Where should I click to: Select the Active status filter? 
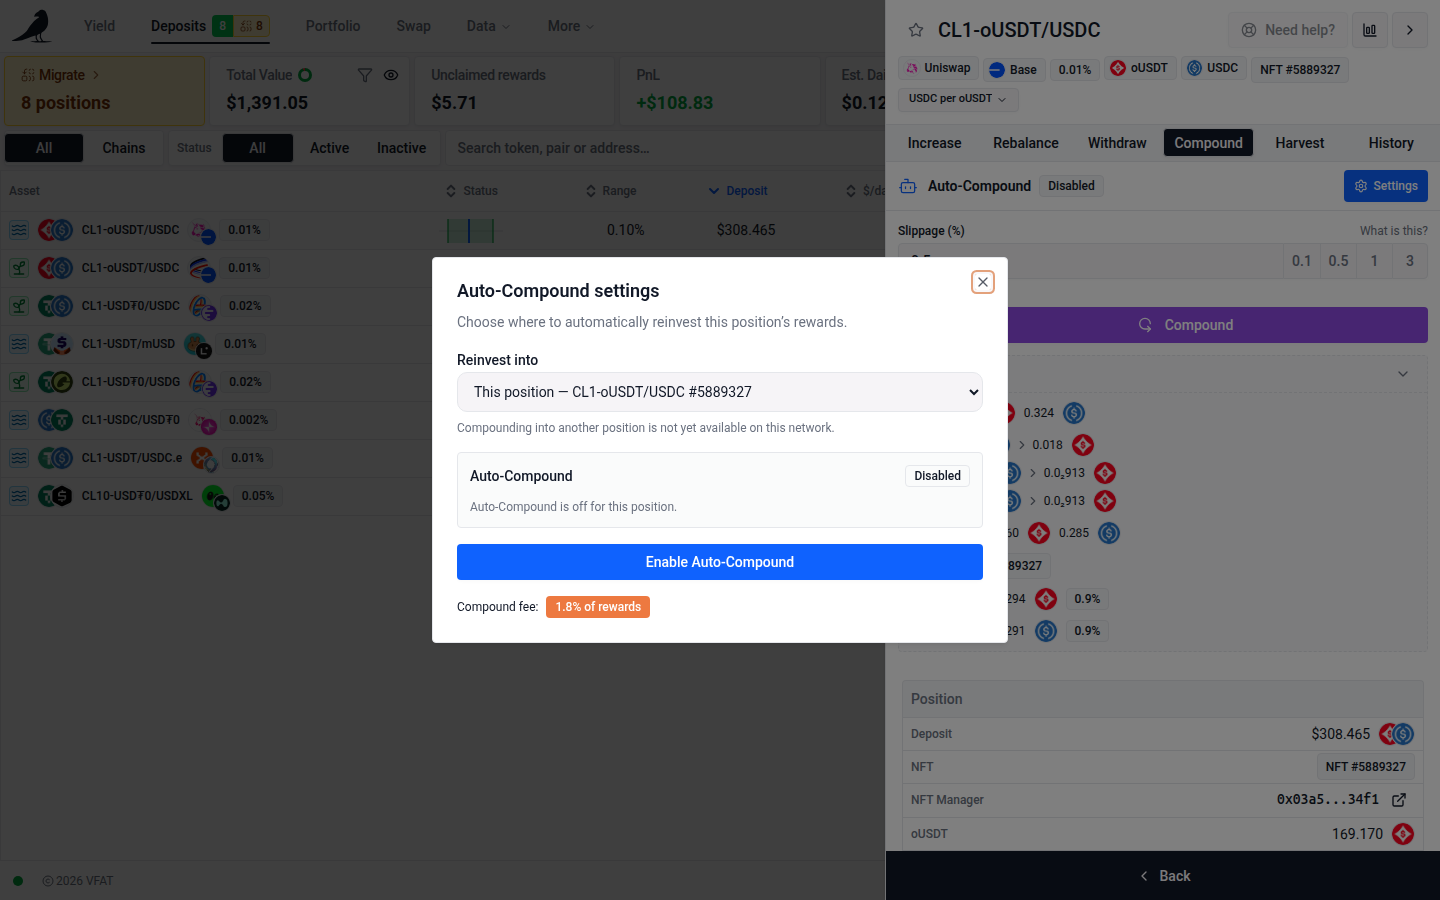click(329, 148)
